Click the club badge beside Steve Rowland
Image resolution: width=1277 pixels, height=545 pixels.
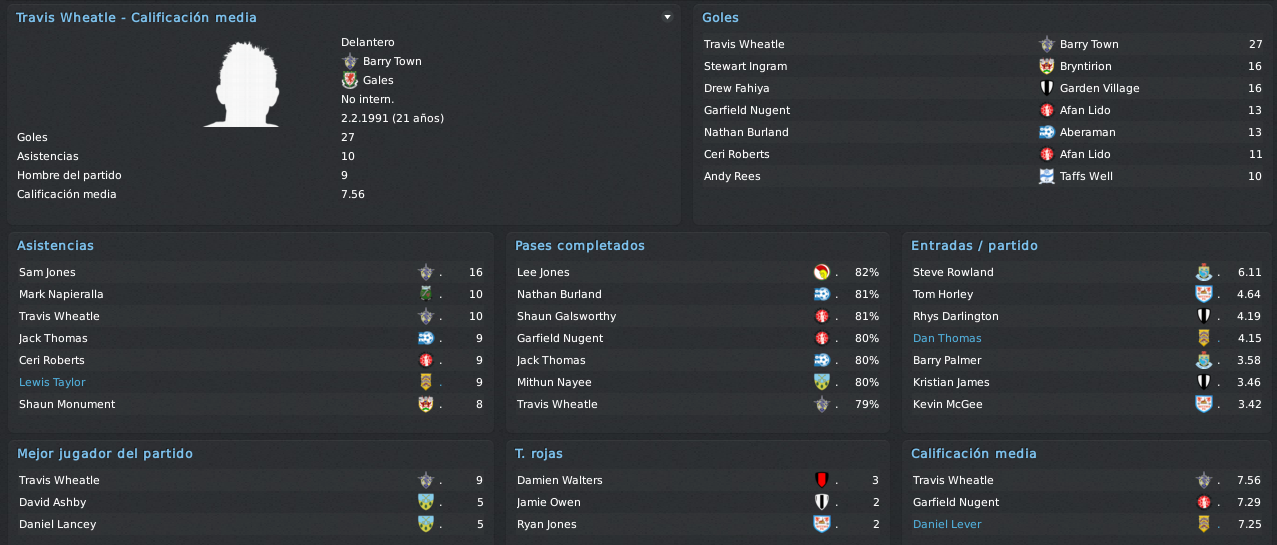tap(1203, 272)
